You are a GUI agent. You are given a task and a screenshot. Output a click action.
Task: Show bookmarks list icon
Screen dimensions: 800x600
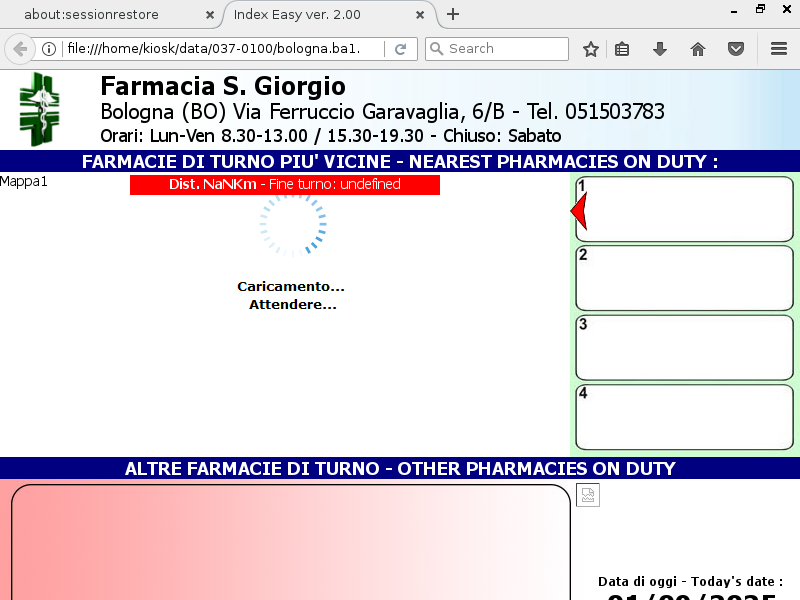pos(622,49)
